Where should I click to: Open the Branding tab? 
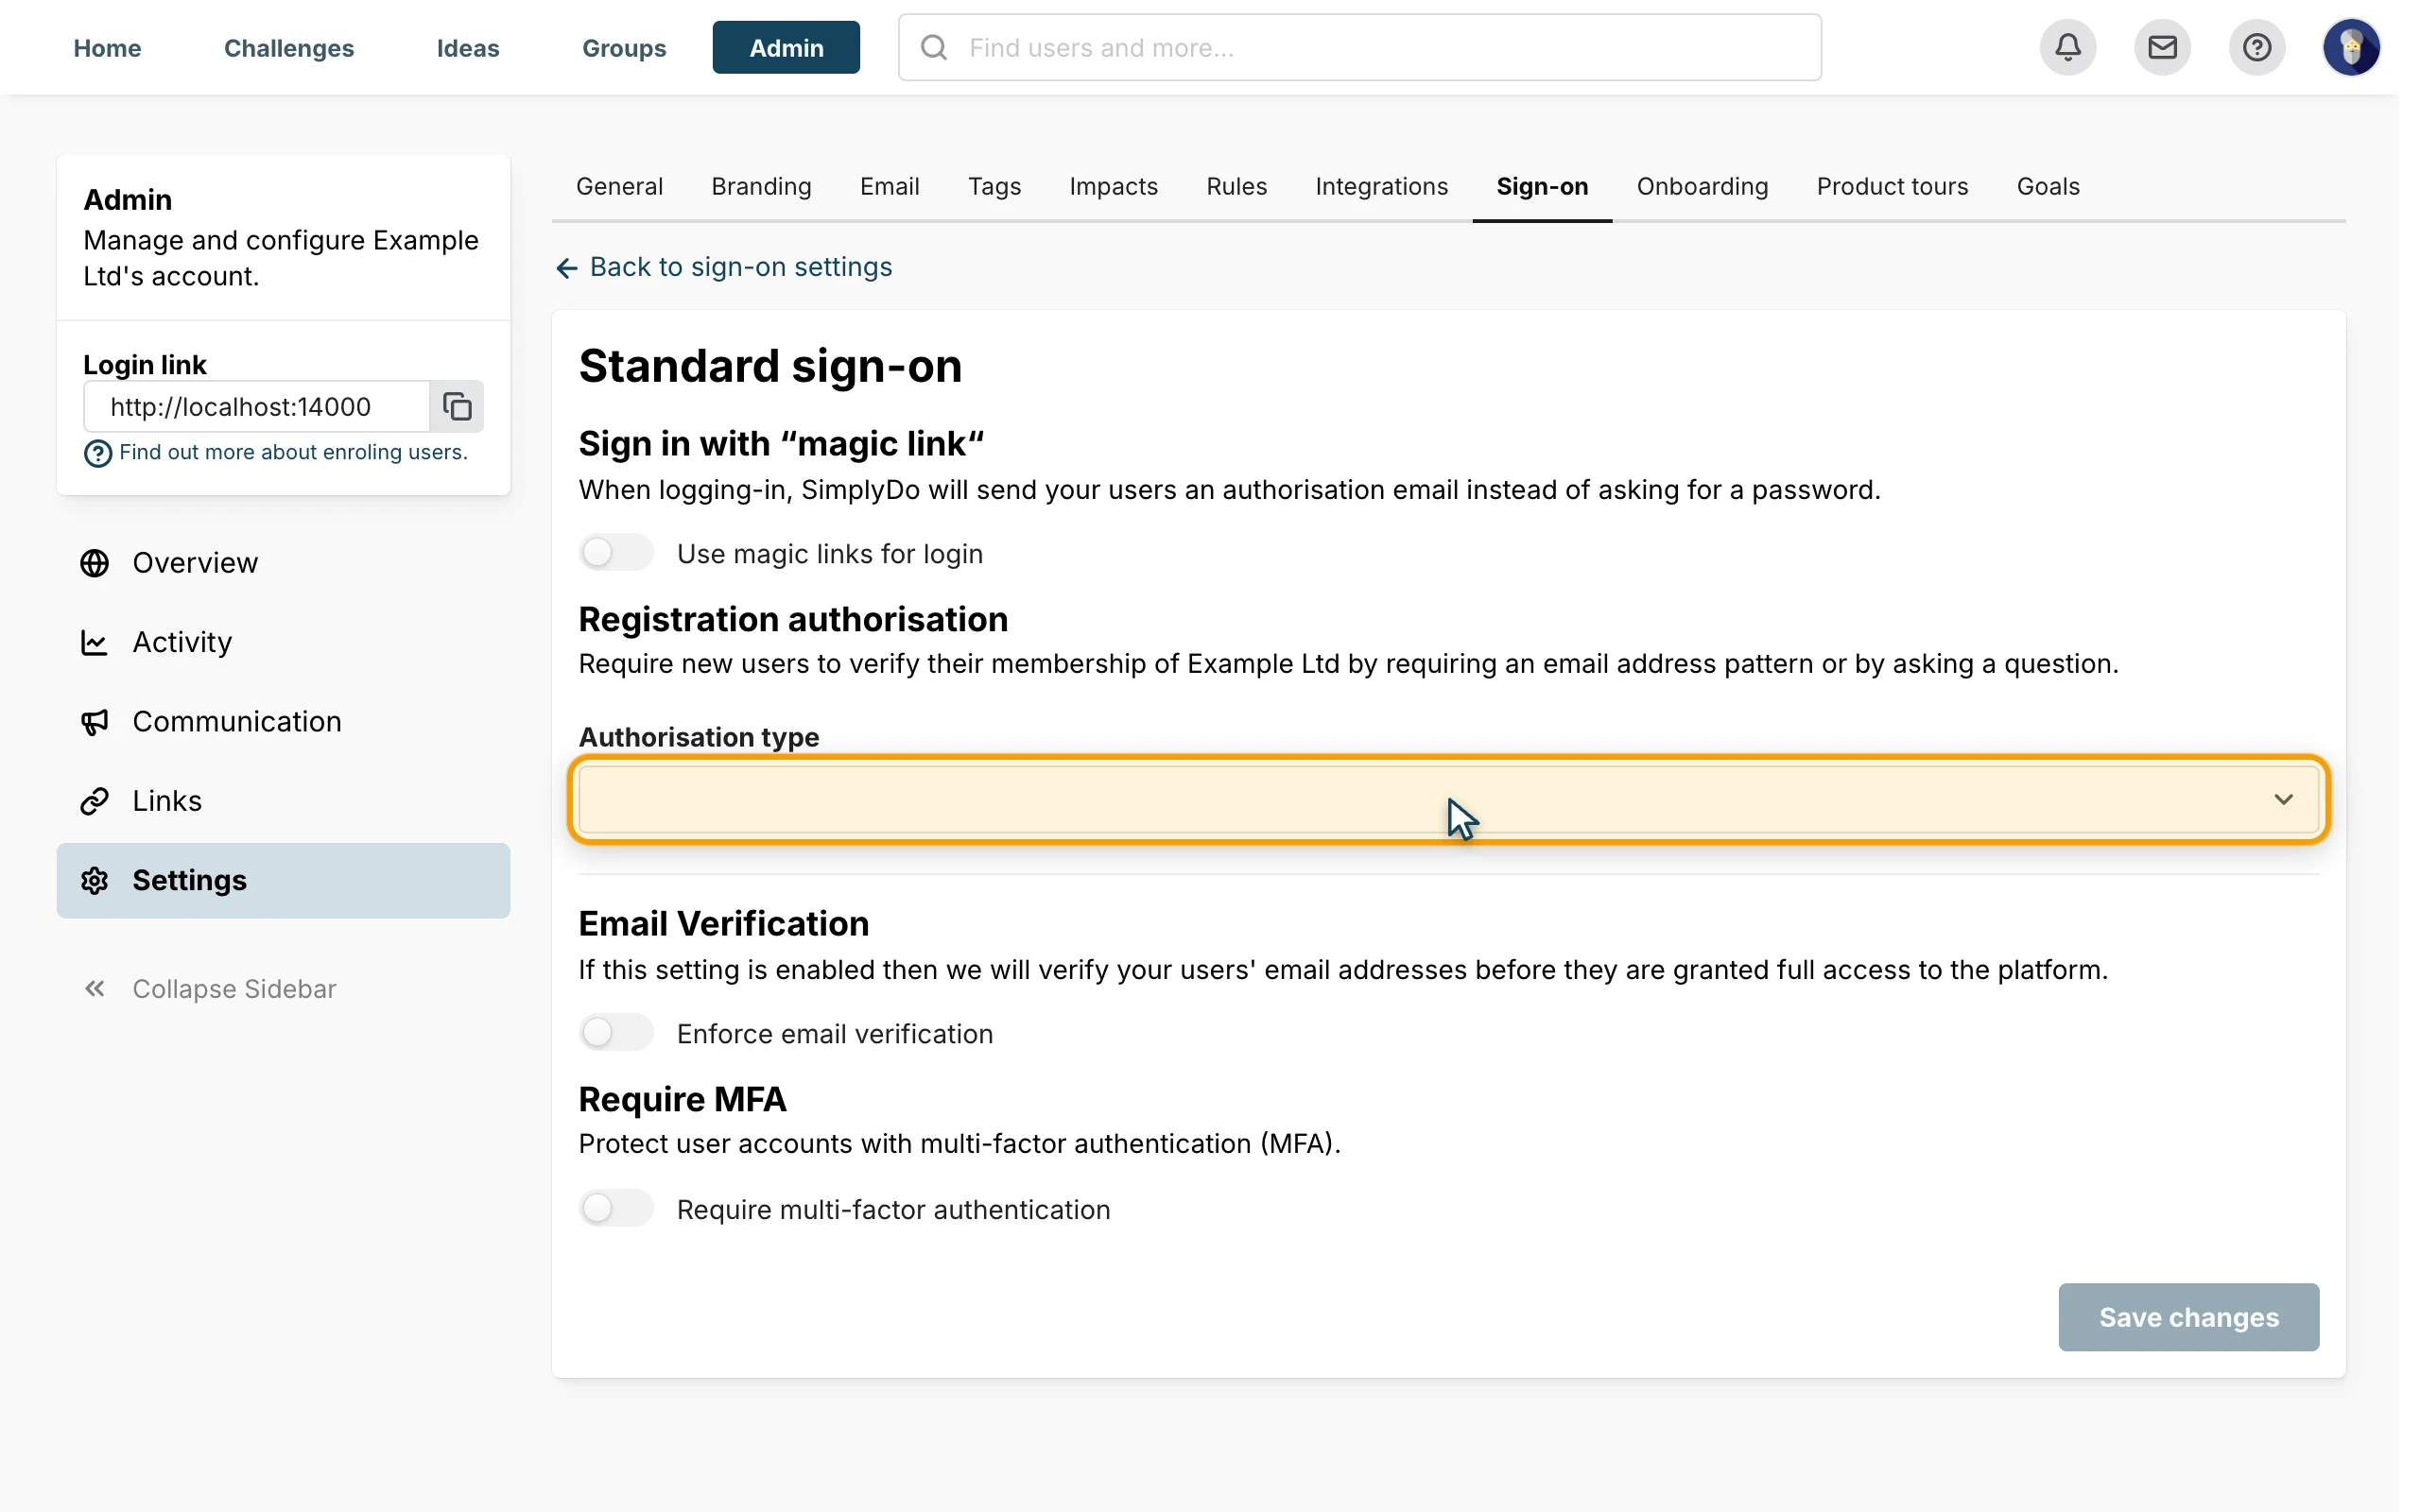coord(761,186)
